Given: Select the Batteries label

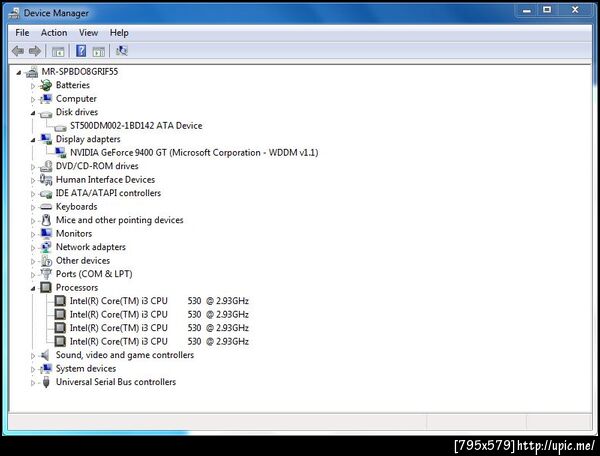Looking at the screenshot, I should click(x=73, y=85).
